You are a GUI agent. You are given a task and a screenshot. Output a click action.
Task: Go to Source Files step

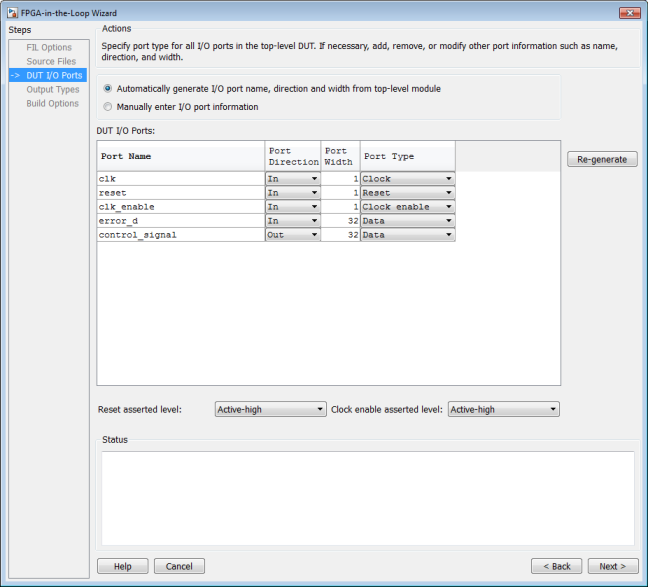click(x=51, y=62)
